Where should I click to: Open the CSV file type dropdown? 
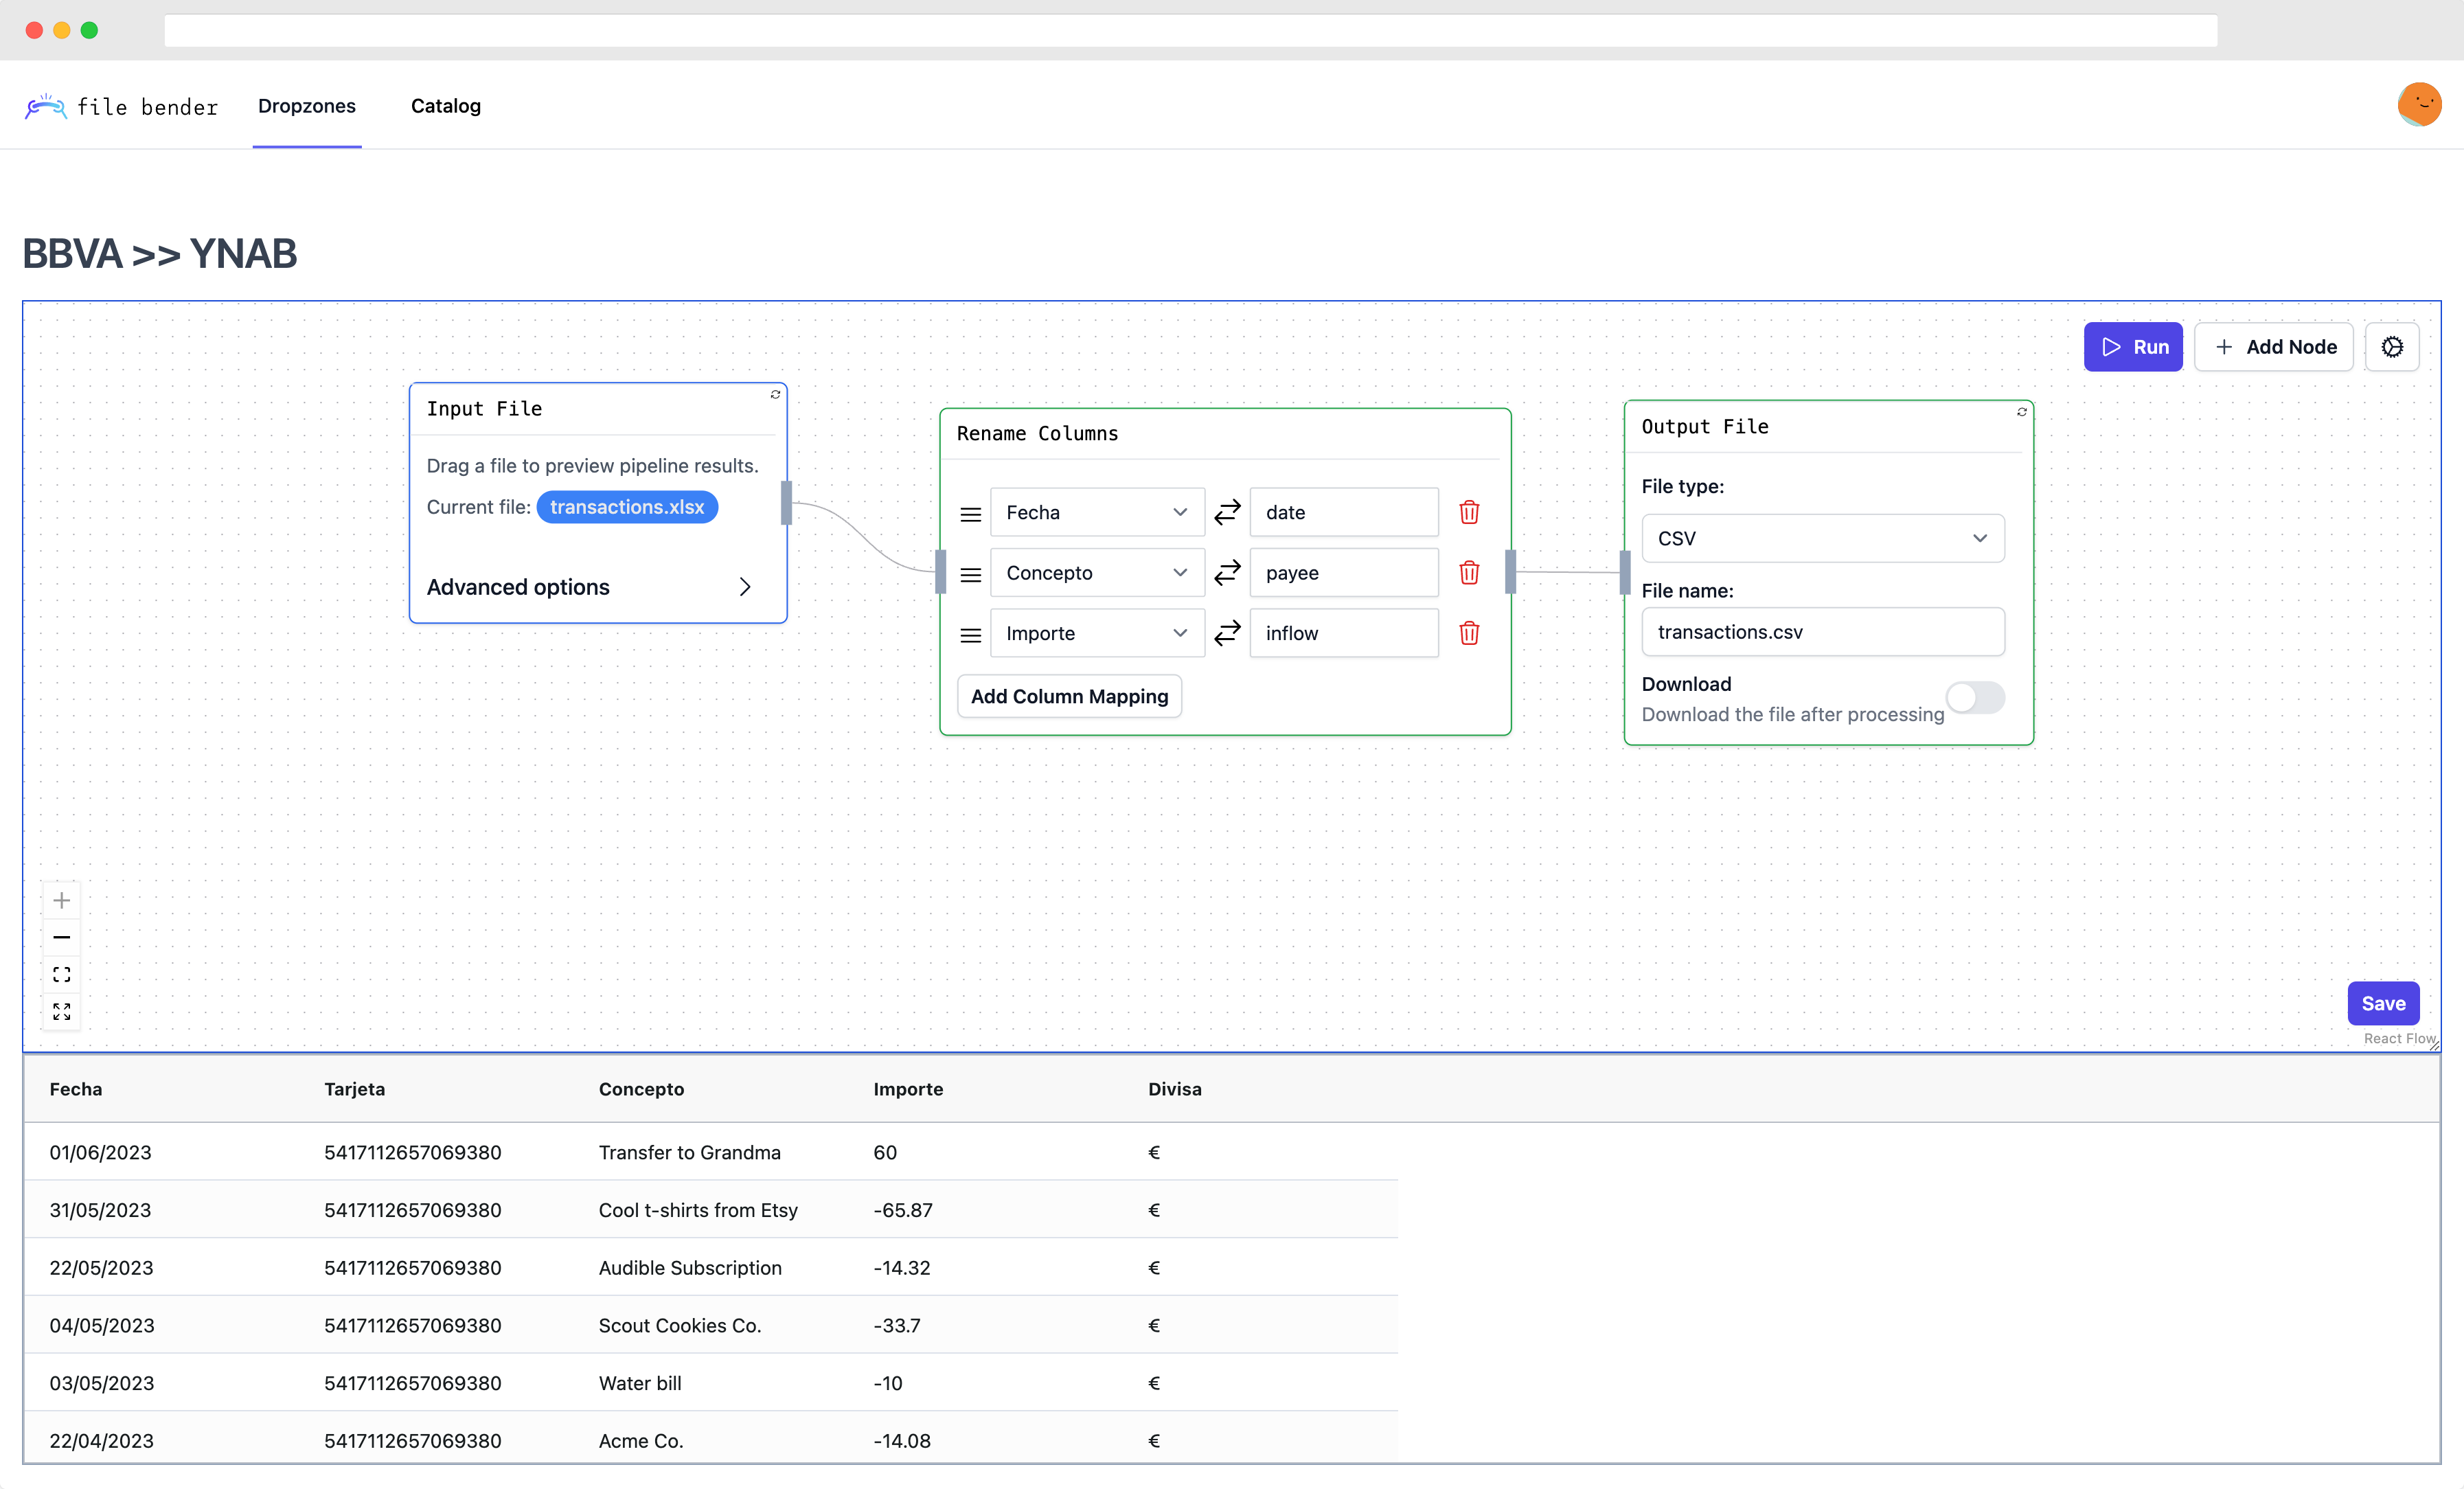[1822, 538]
